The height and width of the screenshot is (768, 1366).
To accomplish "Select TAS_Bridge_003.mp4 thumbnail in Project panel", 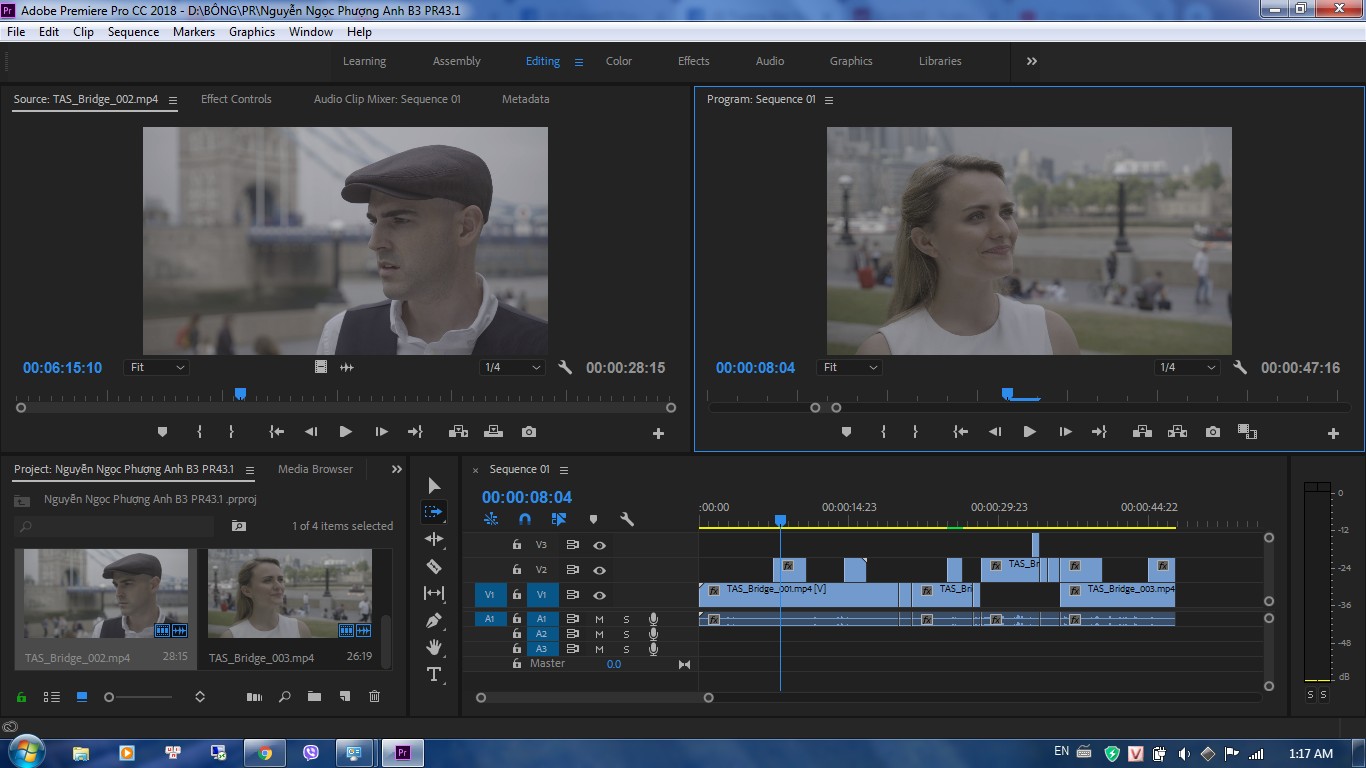I will (290, 593).
